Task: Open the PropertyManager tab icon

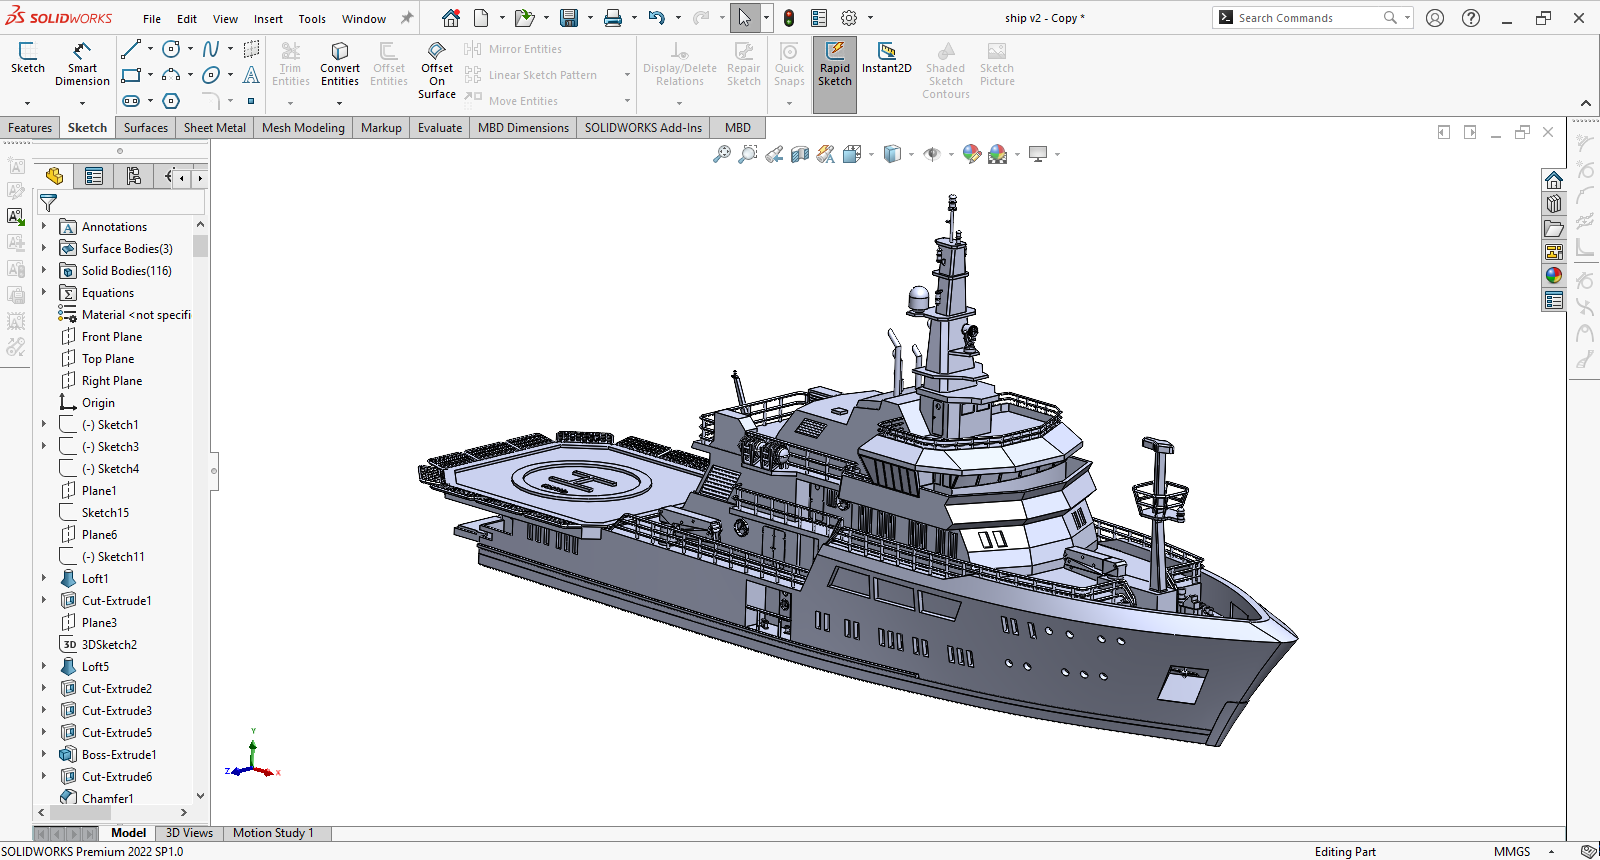Action: [94, 177]
